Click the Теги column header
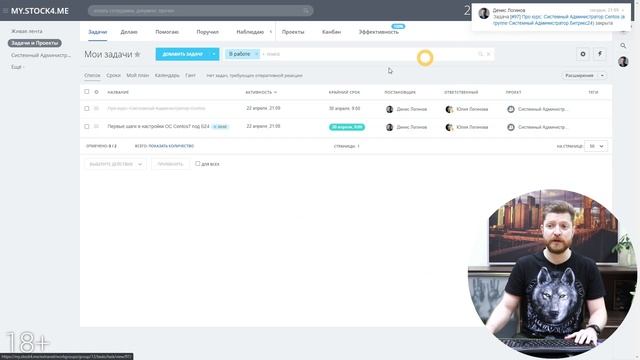 point(593,92)
